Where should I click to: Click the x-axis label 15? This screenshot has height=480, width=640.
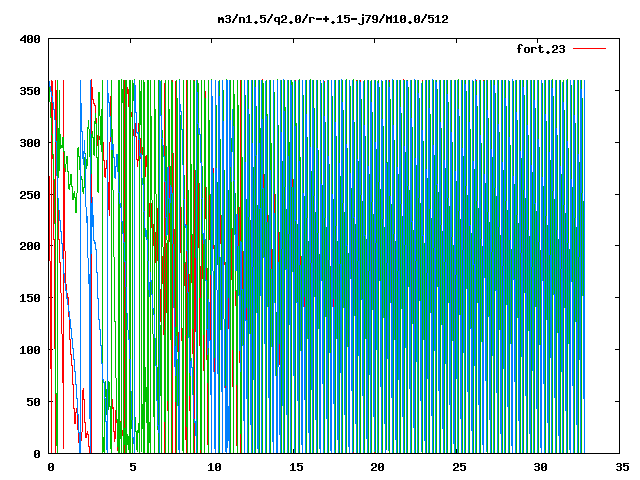click(x=296, y=467)
